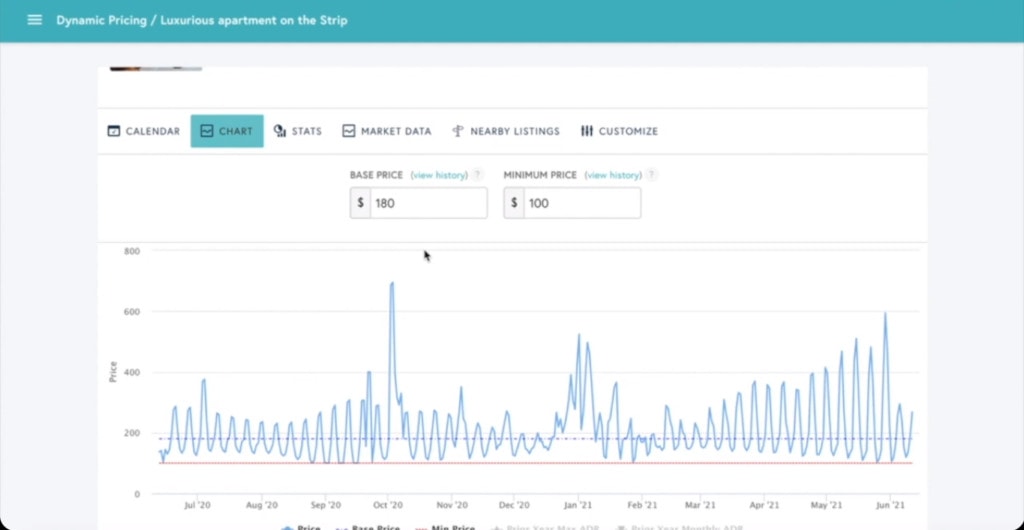Open help for Base Price
The height and width of the screenshot is (530, 1024).
coord(477,175)
